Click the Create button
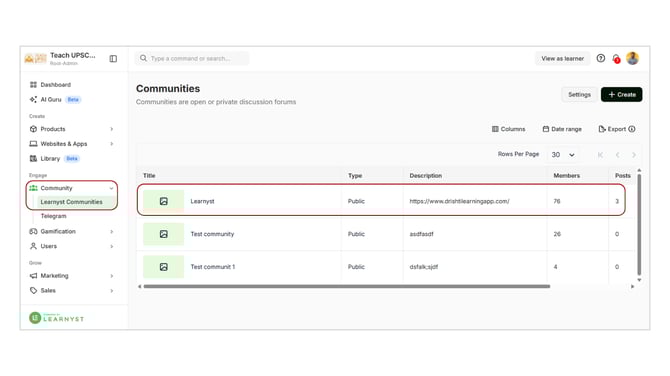 (x=622, y=94)
